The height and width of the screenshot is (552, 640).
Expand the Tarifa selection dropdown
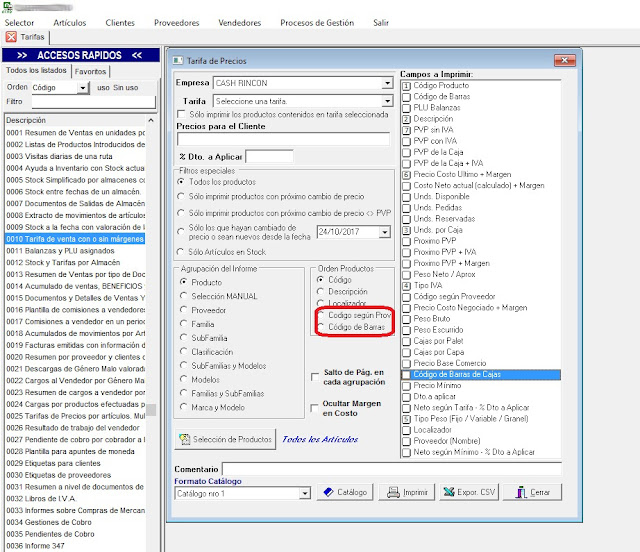[x=385, y=101]
